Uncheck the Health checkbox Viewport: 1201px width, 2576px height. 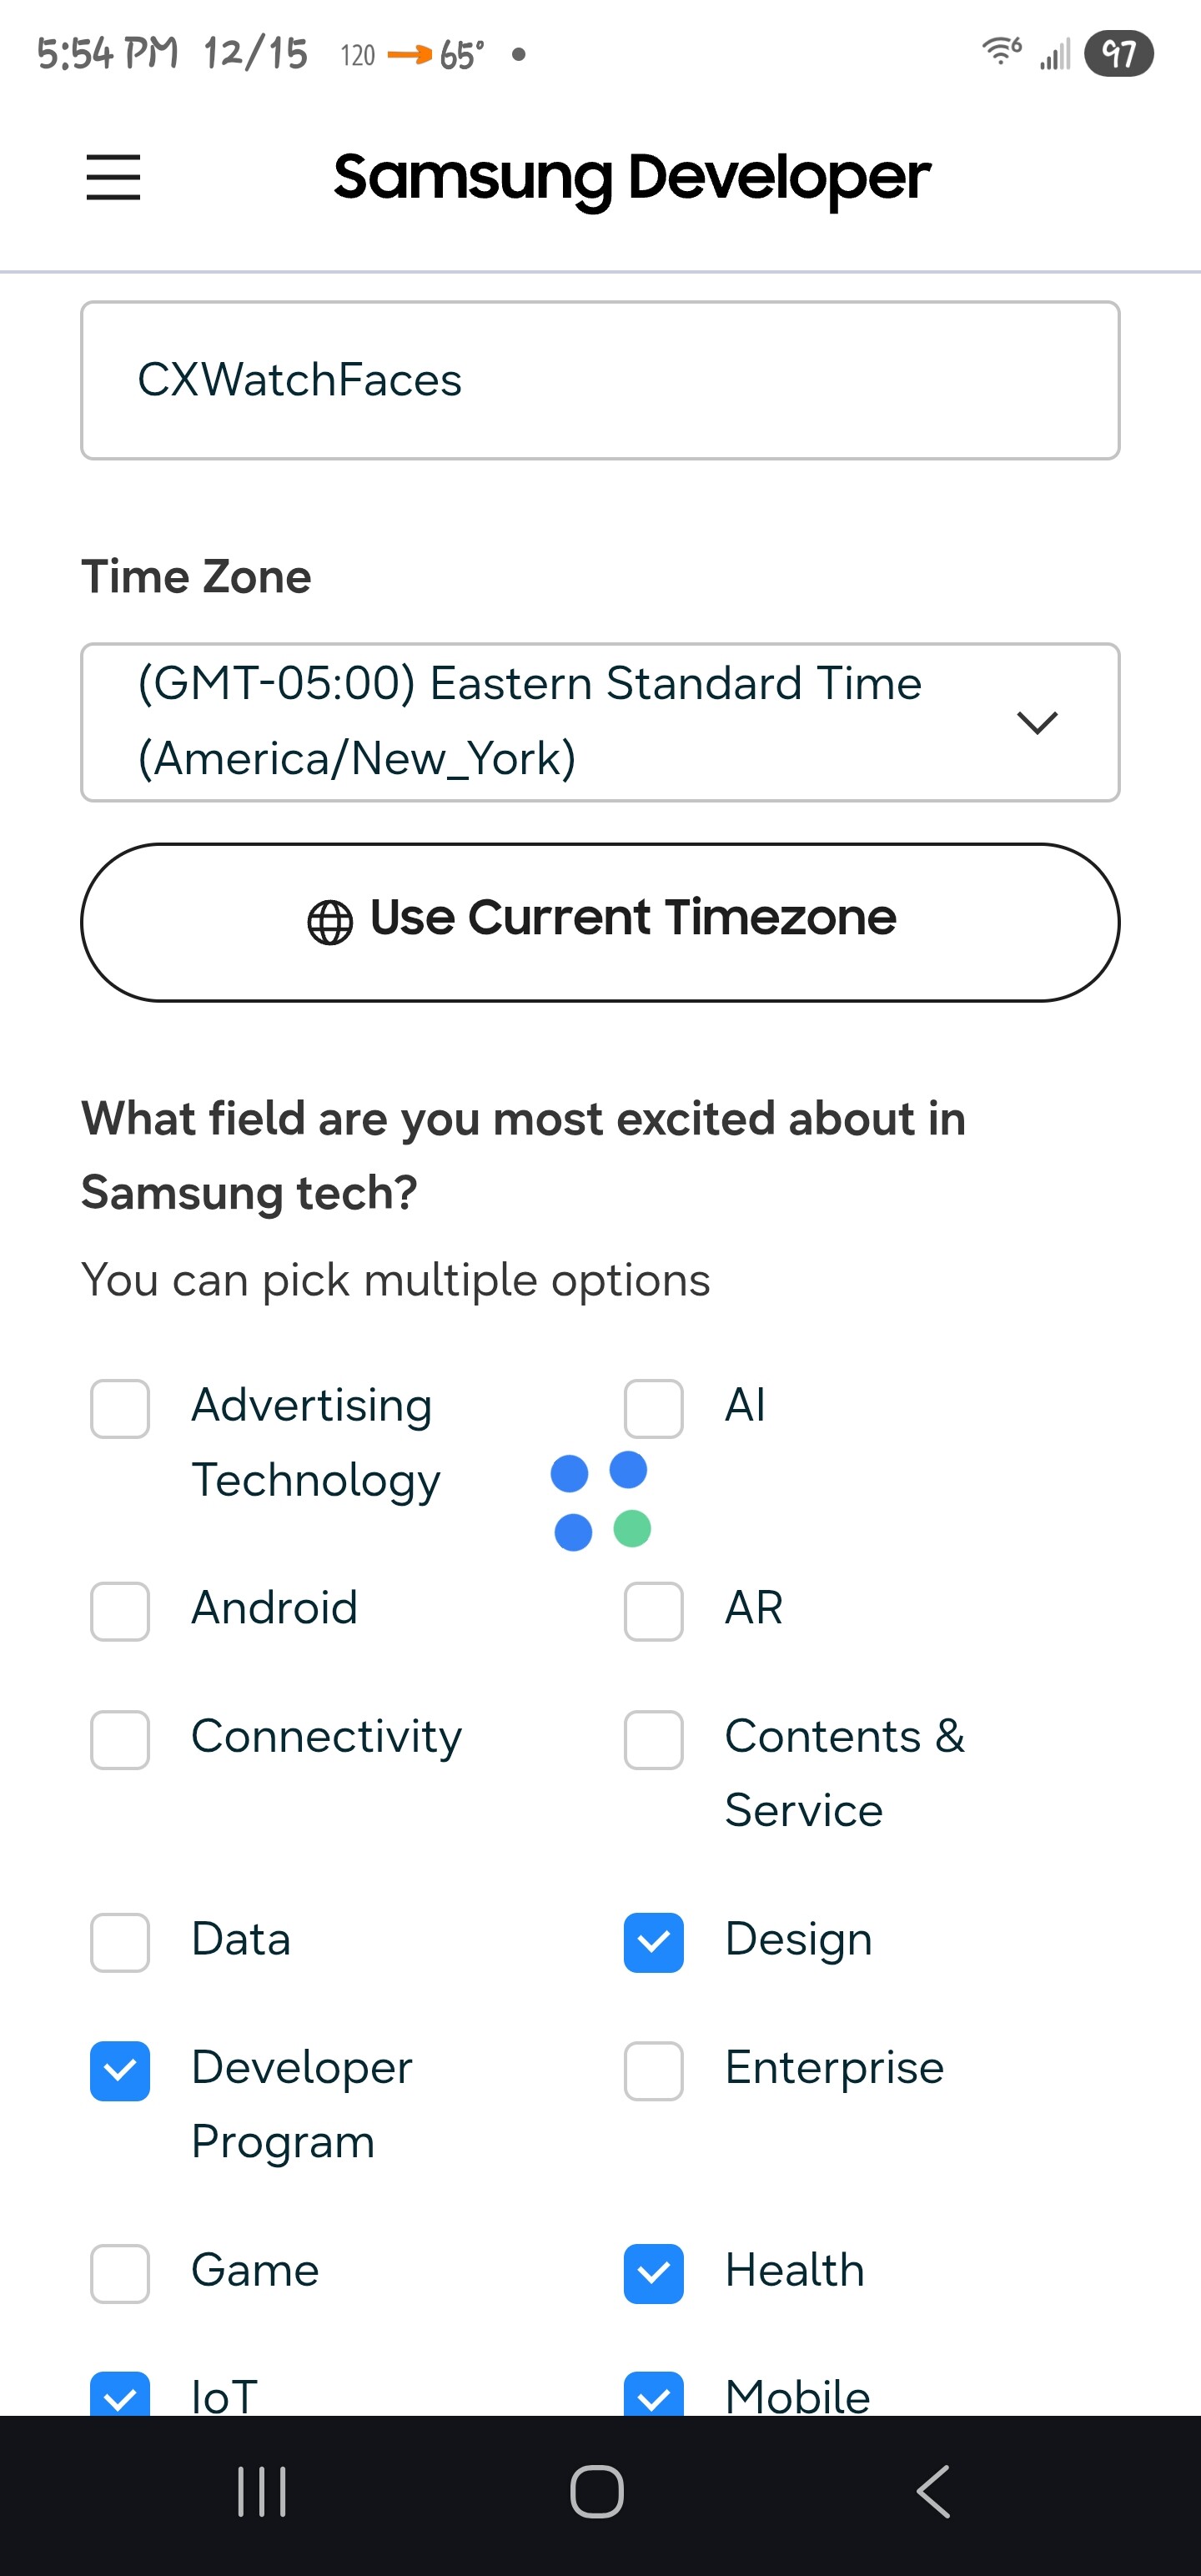(x=653, y=2273)
